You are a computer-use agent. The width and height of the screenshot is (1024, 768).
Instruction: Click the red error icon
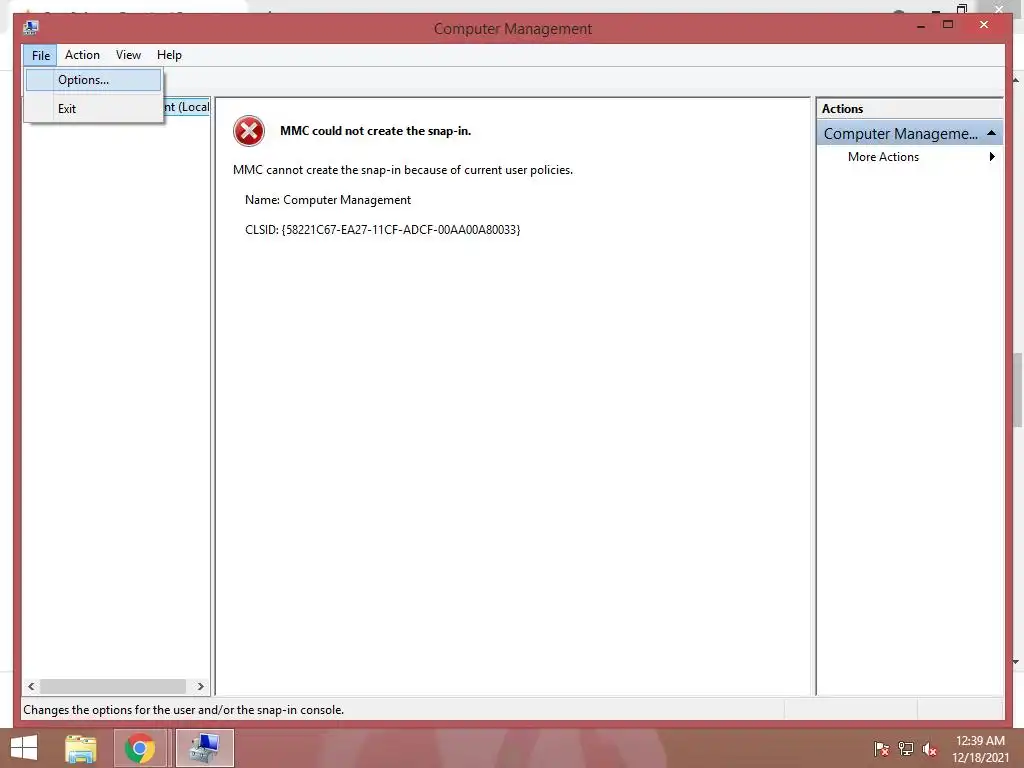(x=249, y=131)
